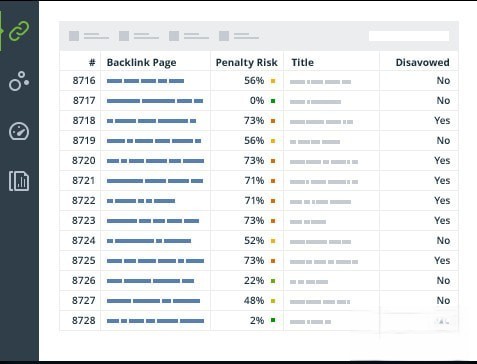Select the 48% penalty risk value
This screenshot has height=364, width=477.
pyautogui.click(x=254, y=300)
